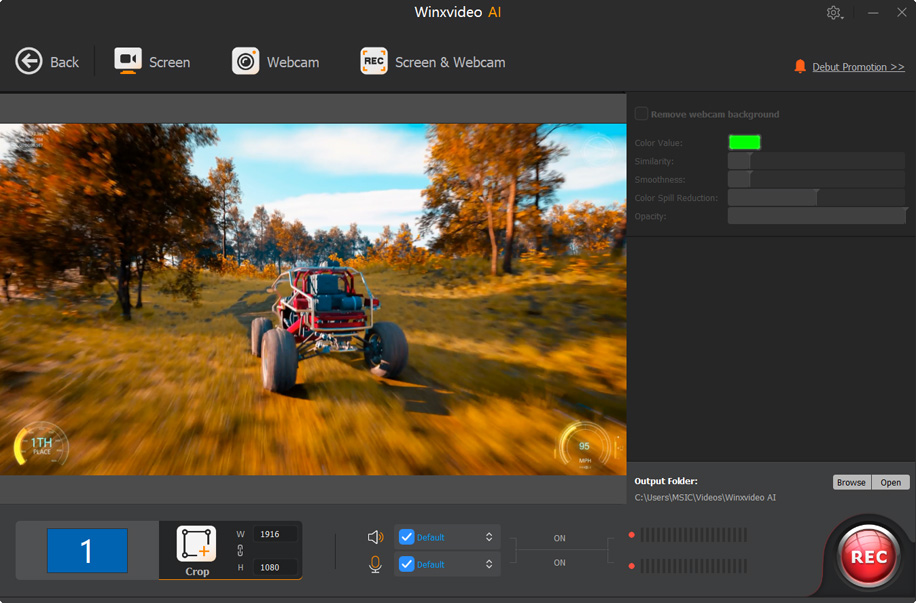Screen dimensions: 916x603
Task: Toggle the aspect ratio lock icon
Action: [240, 551]
